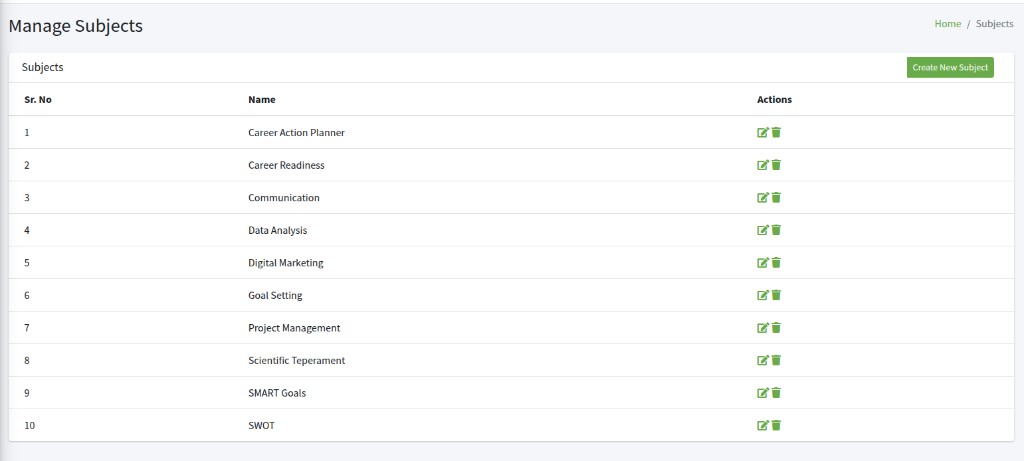Click the Sr. No column header
This screenshot has height=461, width=1024.
(38, 100)
